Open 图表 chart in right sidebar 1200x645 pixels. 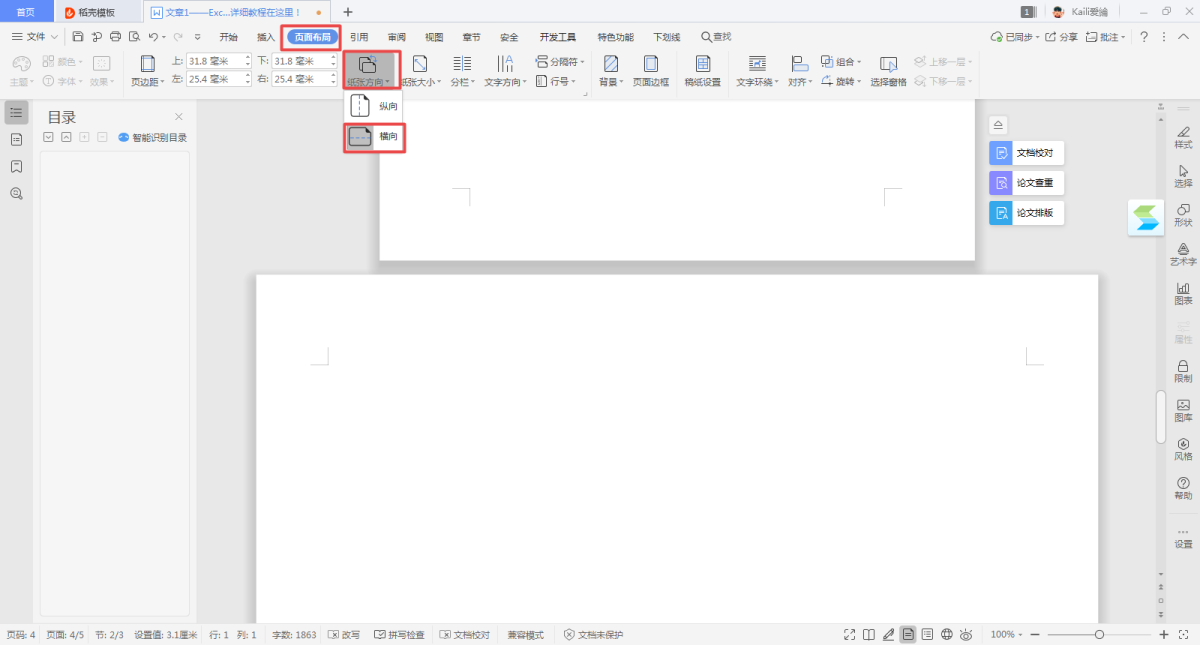coord(1183,293)
